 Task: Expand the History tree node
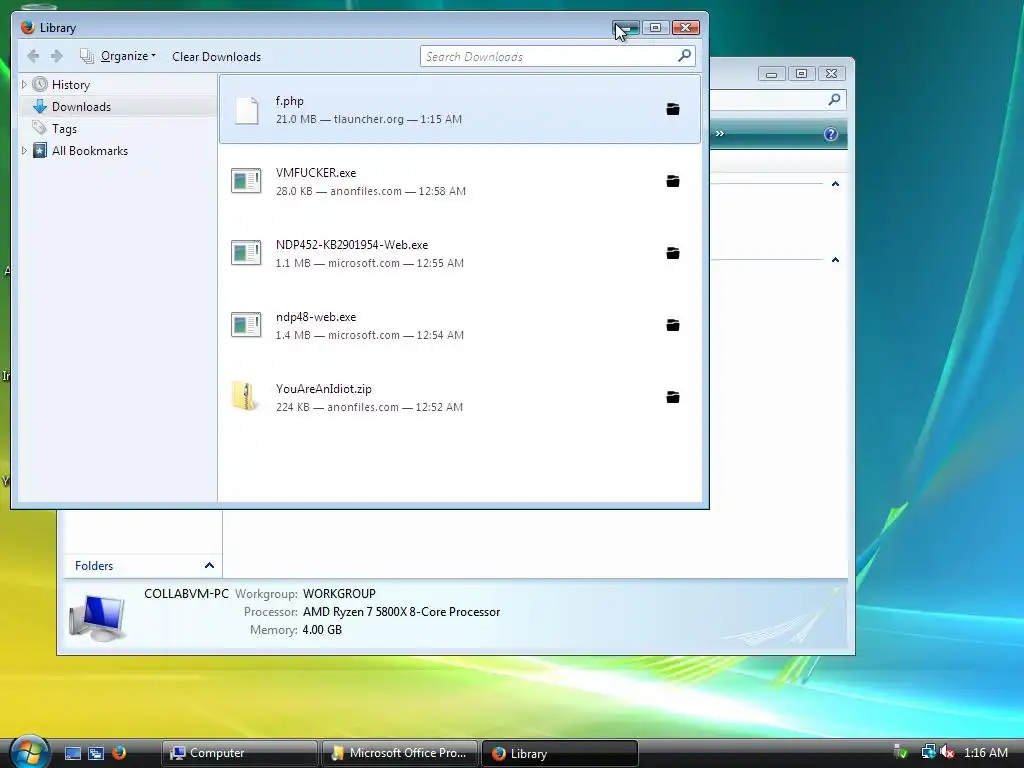(x=24, y=84)
